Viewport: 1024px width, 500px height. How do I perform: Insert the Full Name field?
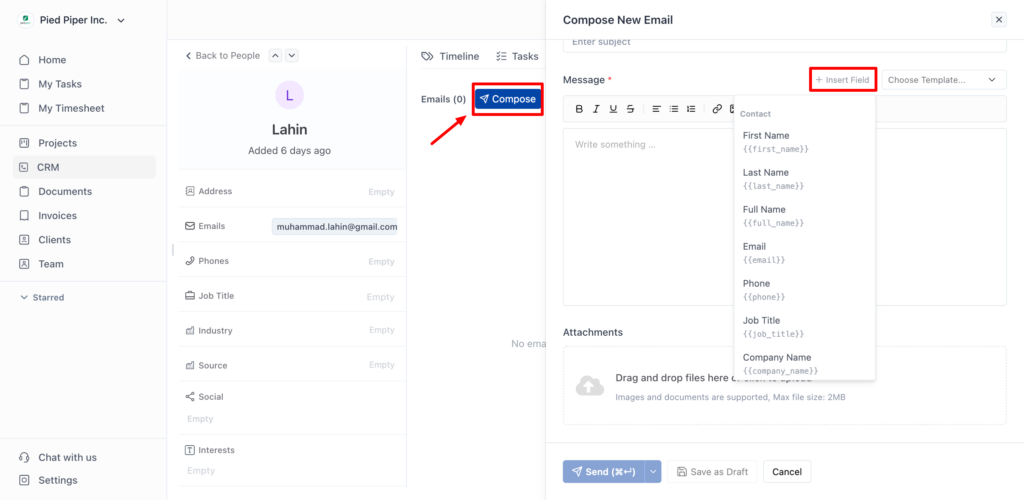pyautogui.click(x=805, y=215)
